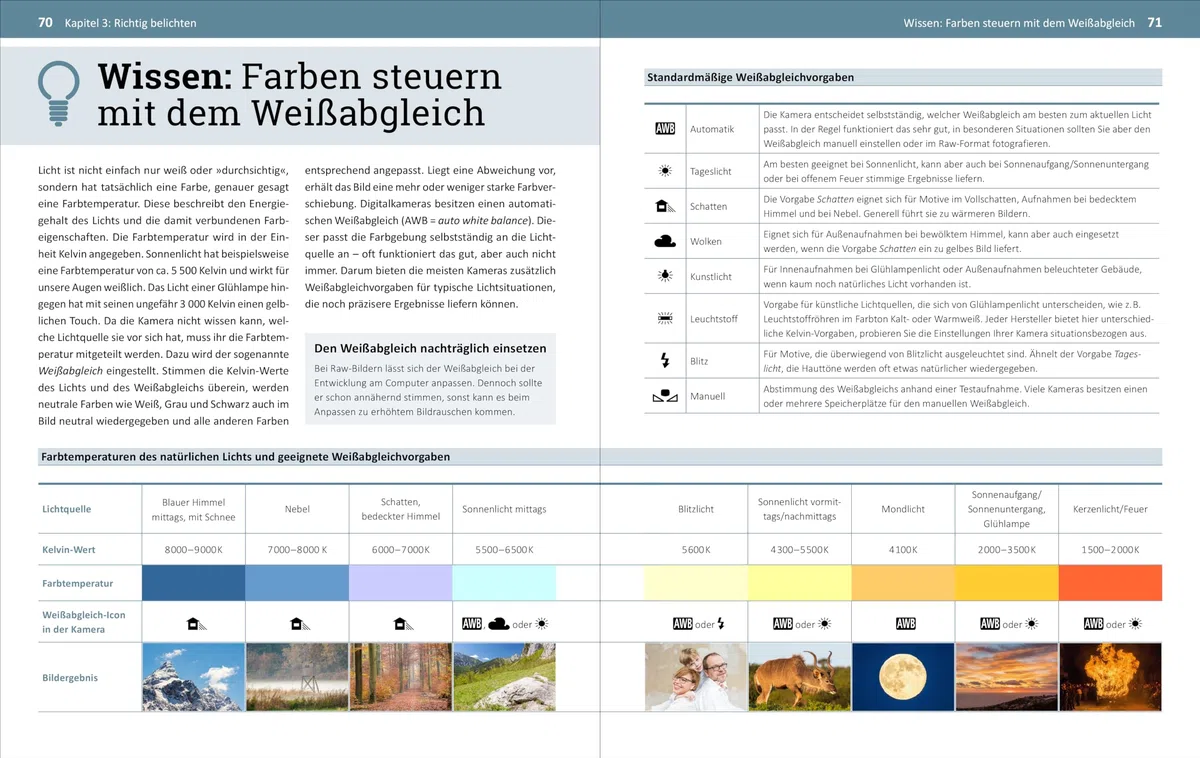This screenshot has width=1200, height=758.
Task: Click sun icon in Sonnenlicht vormittags/nachmittags column
Action: point(825,624)
